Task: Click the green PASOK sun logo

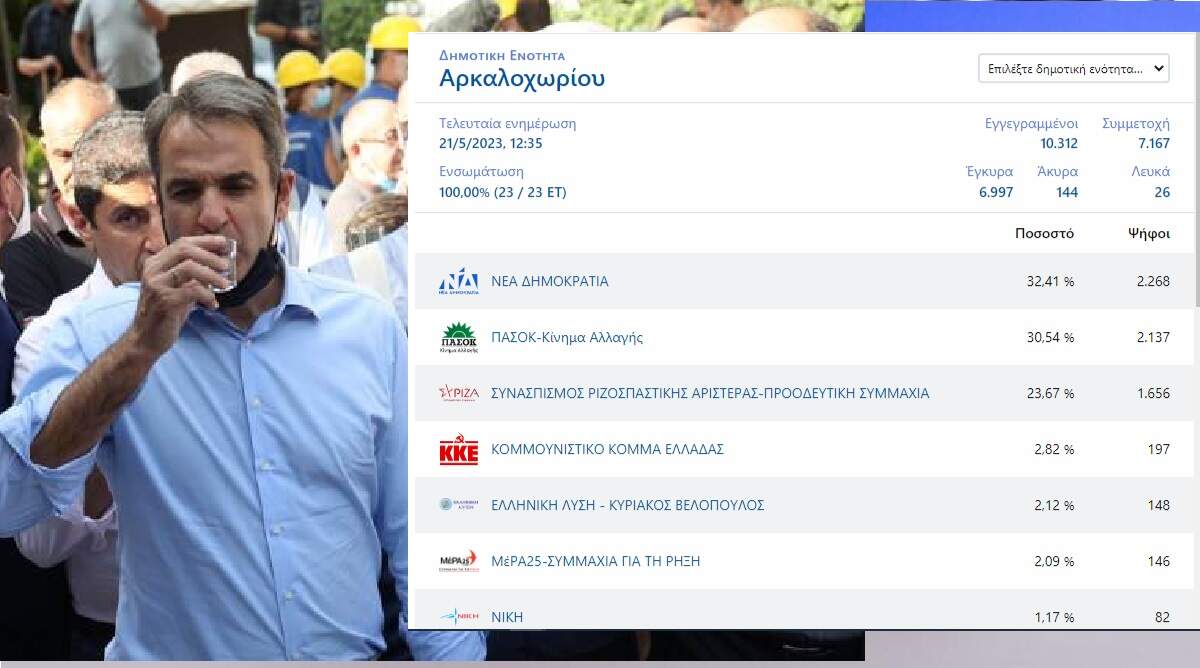Action: 458,338
